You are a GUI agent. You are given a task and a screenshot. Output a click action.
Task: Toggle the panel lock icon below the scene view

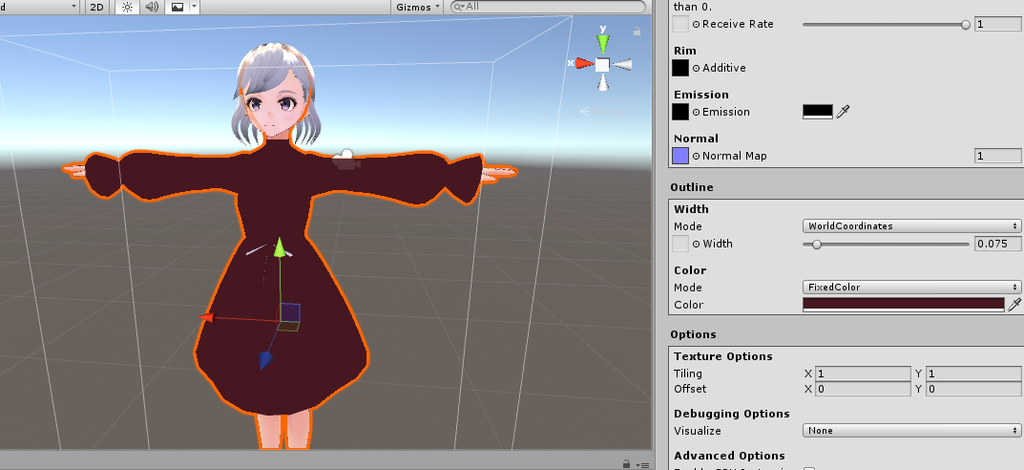point(627,463)
